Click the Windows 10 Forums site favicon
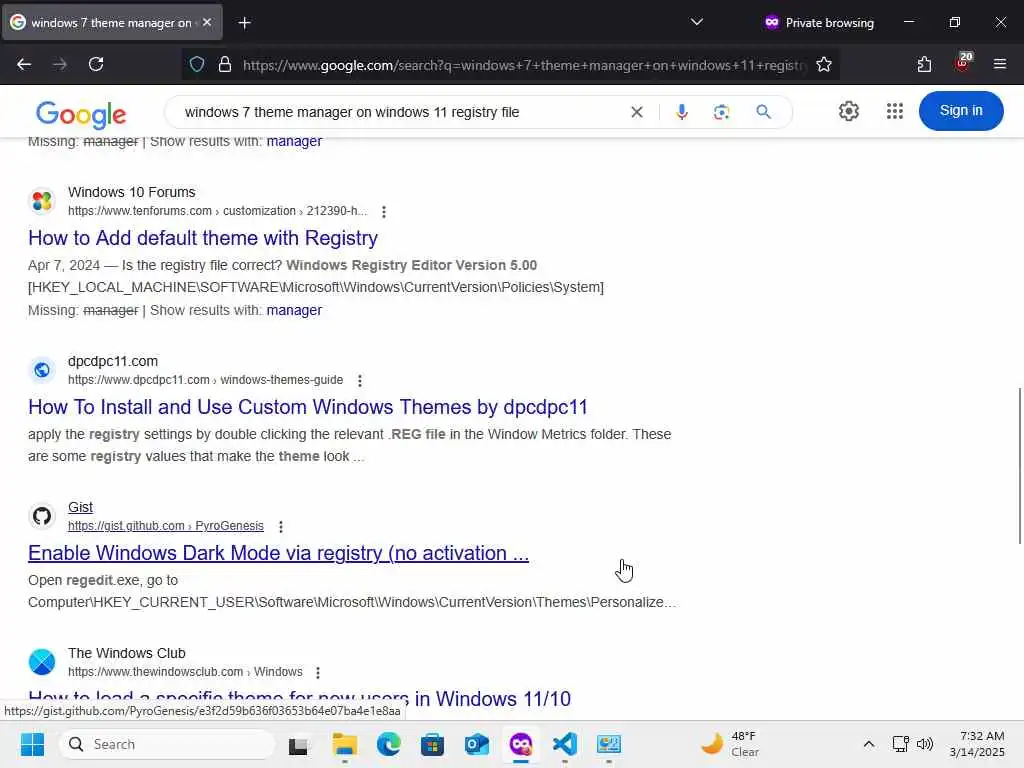This screenshot has height=768, width=1024. pos(42,201)
